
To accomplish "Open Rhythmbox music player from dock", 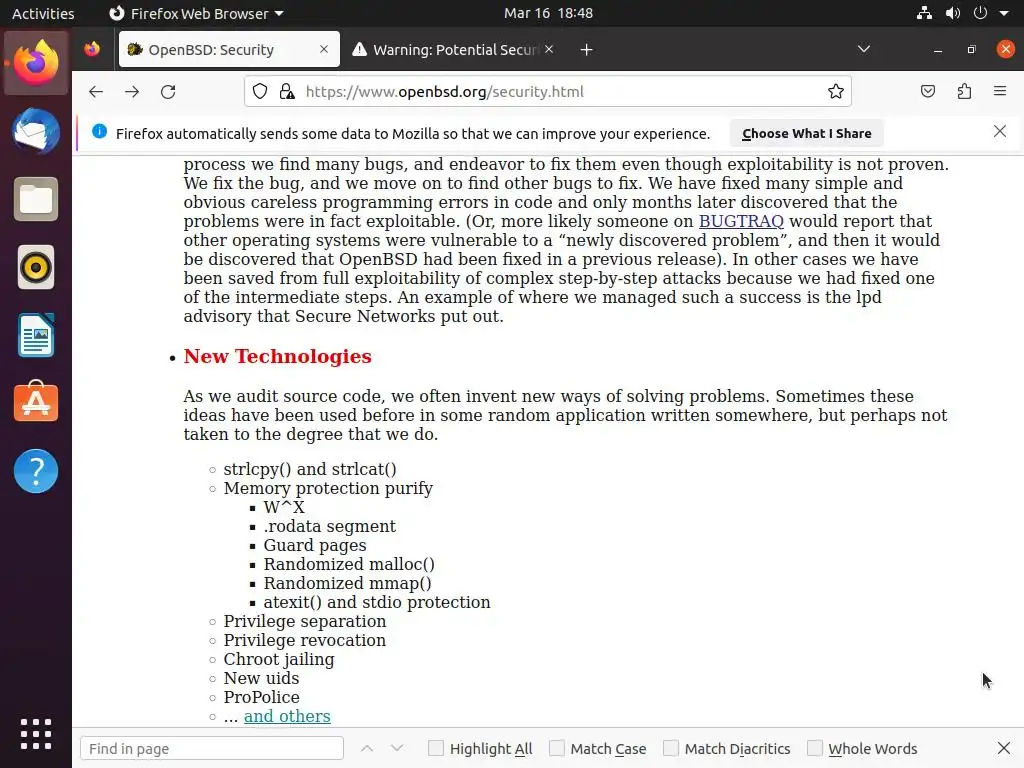I will 36,267.
